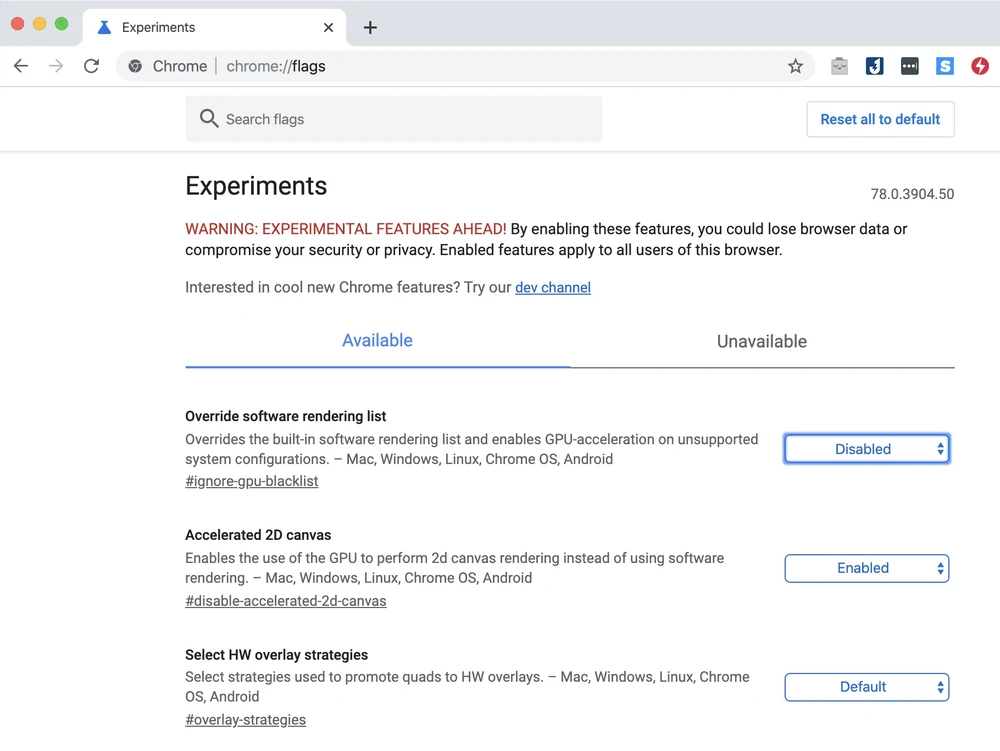
Task: Open Select HW overlay strategies dropdown
Action: click(866, 687)
